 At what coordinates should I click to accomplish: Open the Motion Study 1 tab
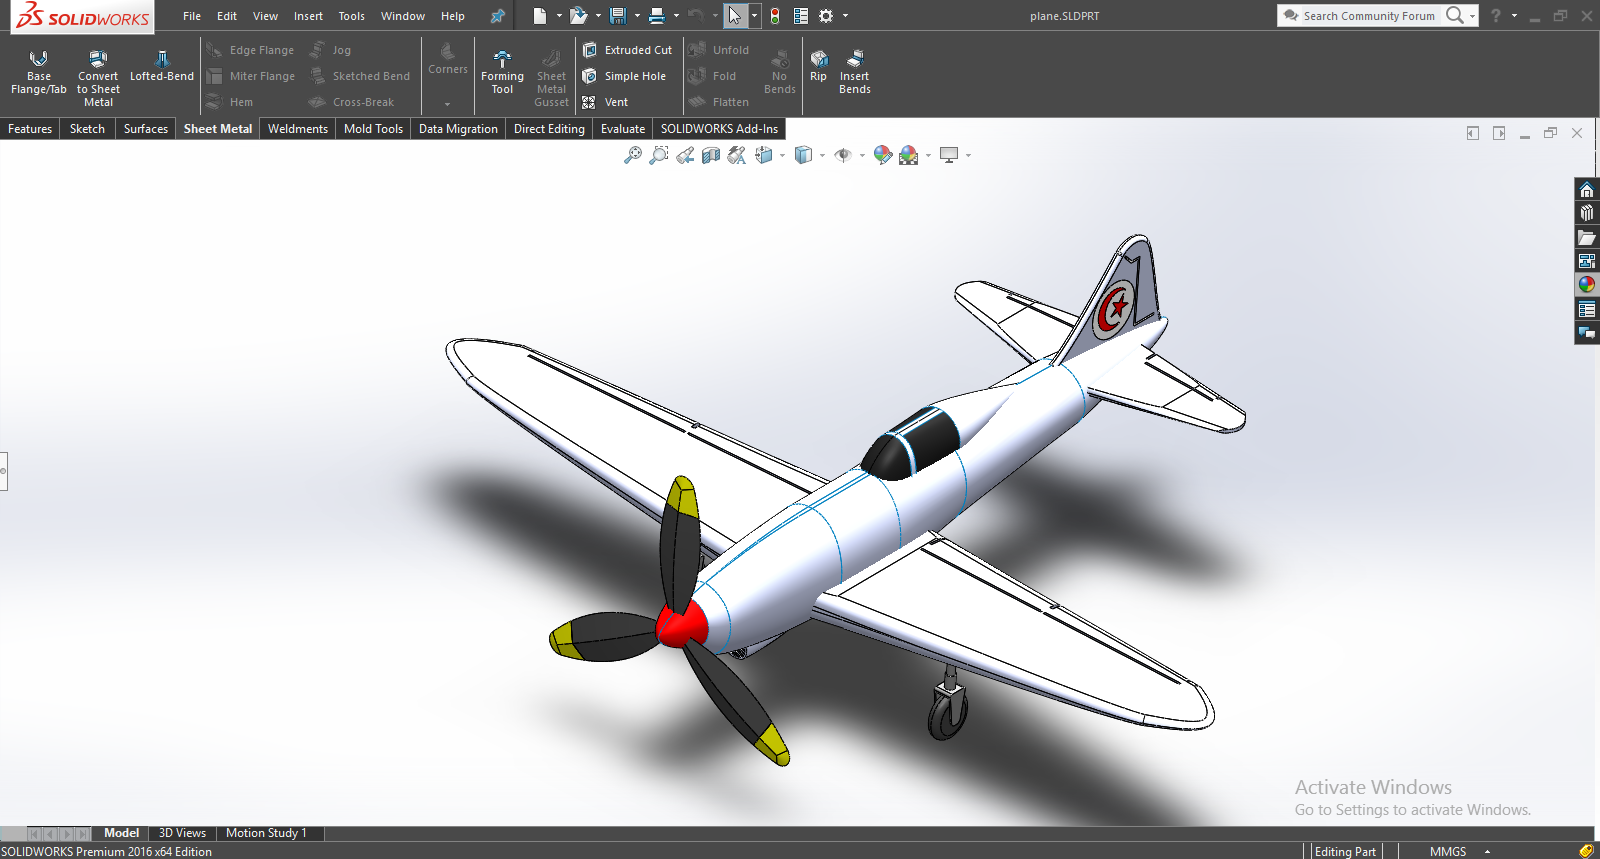coord(266,833)
